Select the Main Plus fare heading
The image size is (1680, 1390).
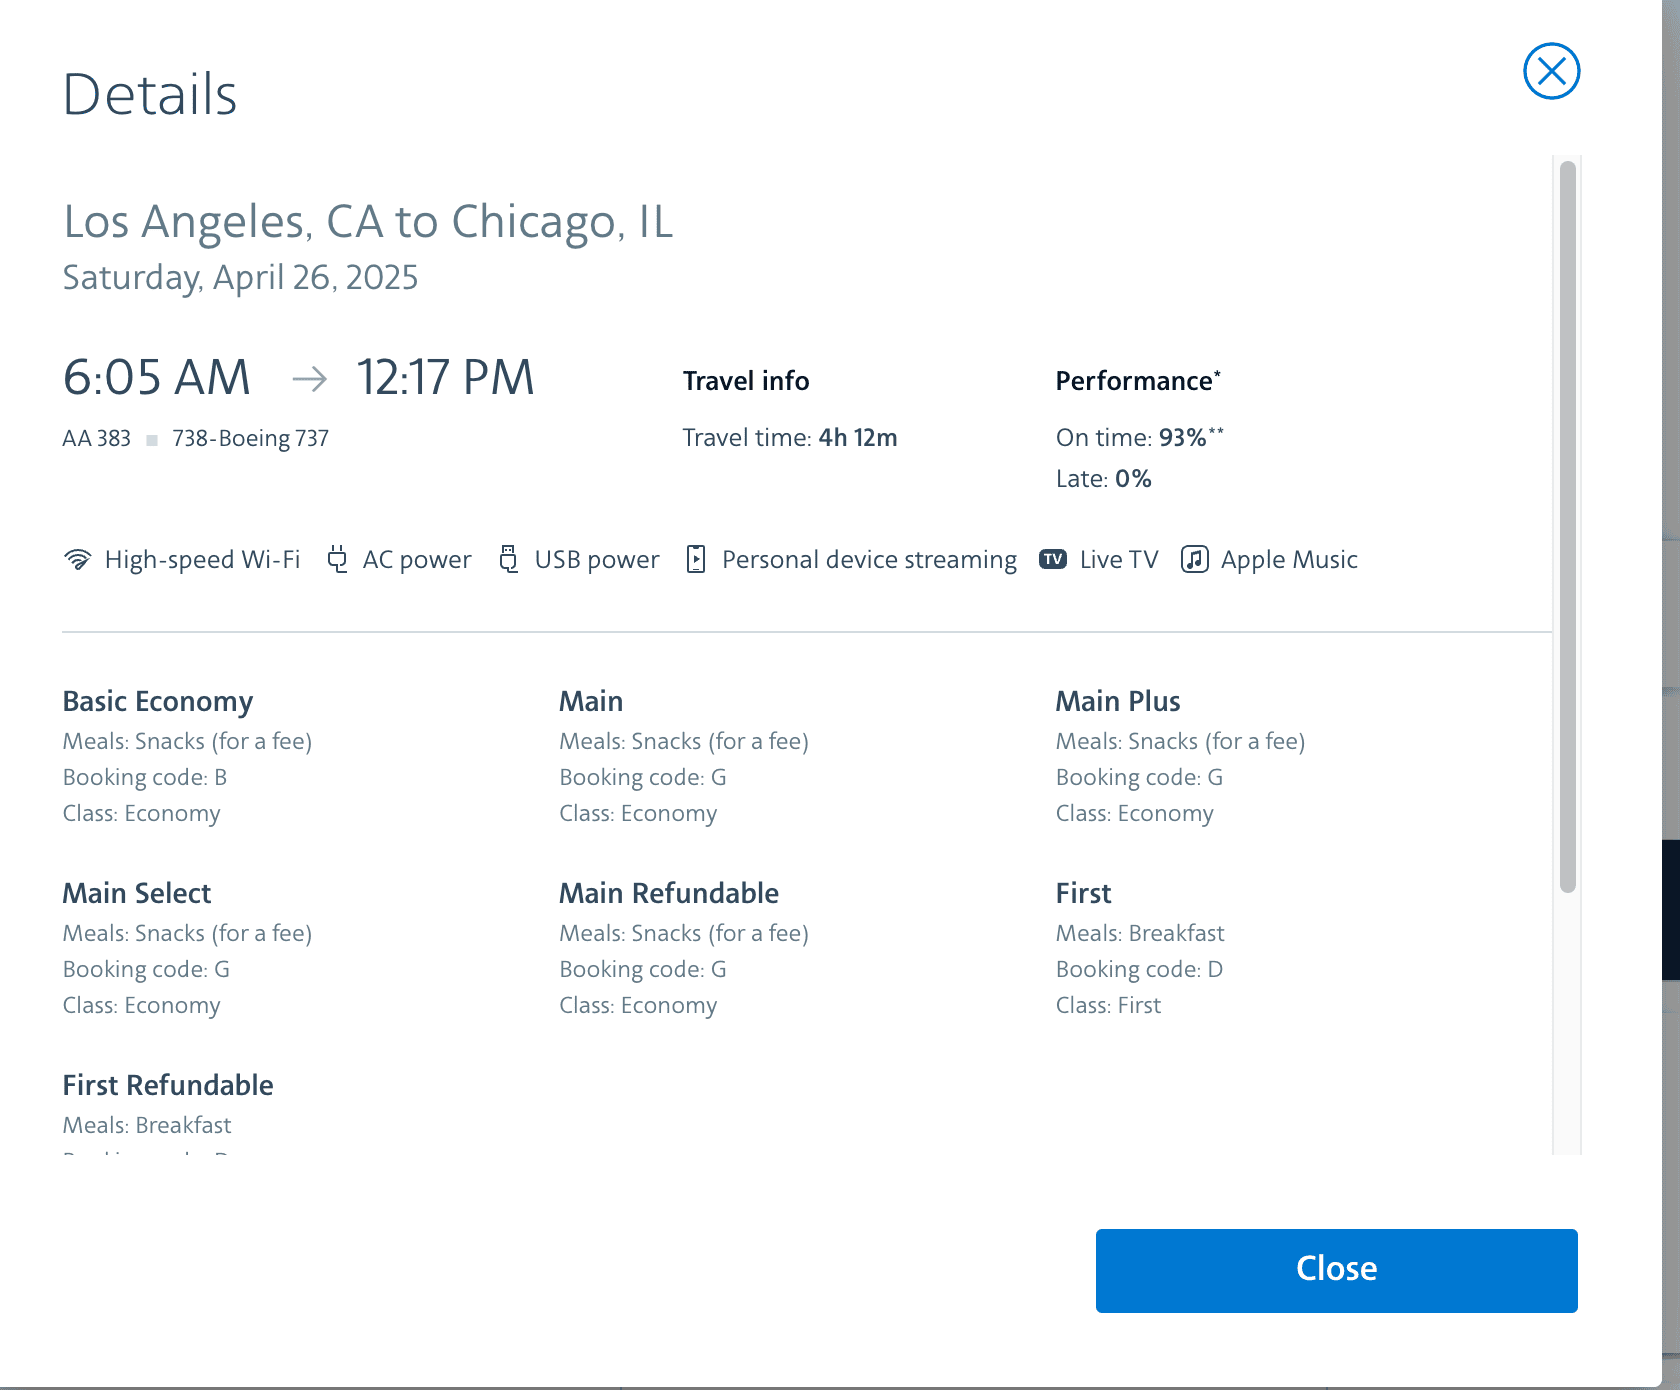(1117, 701)
